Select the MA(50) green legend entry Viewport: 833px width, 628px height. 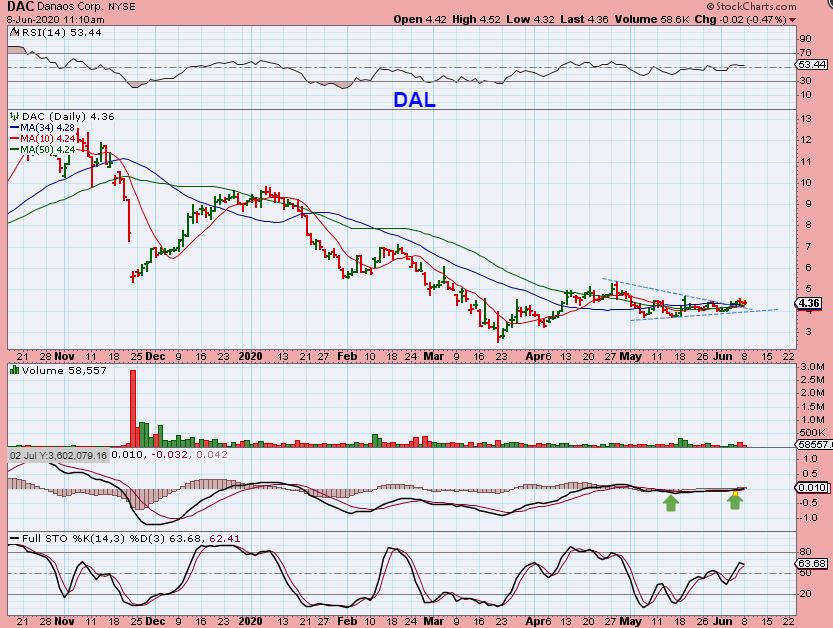tap(42, 150)
